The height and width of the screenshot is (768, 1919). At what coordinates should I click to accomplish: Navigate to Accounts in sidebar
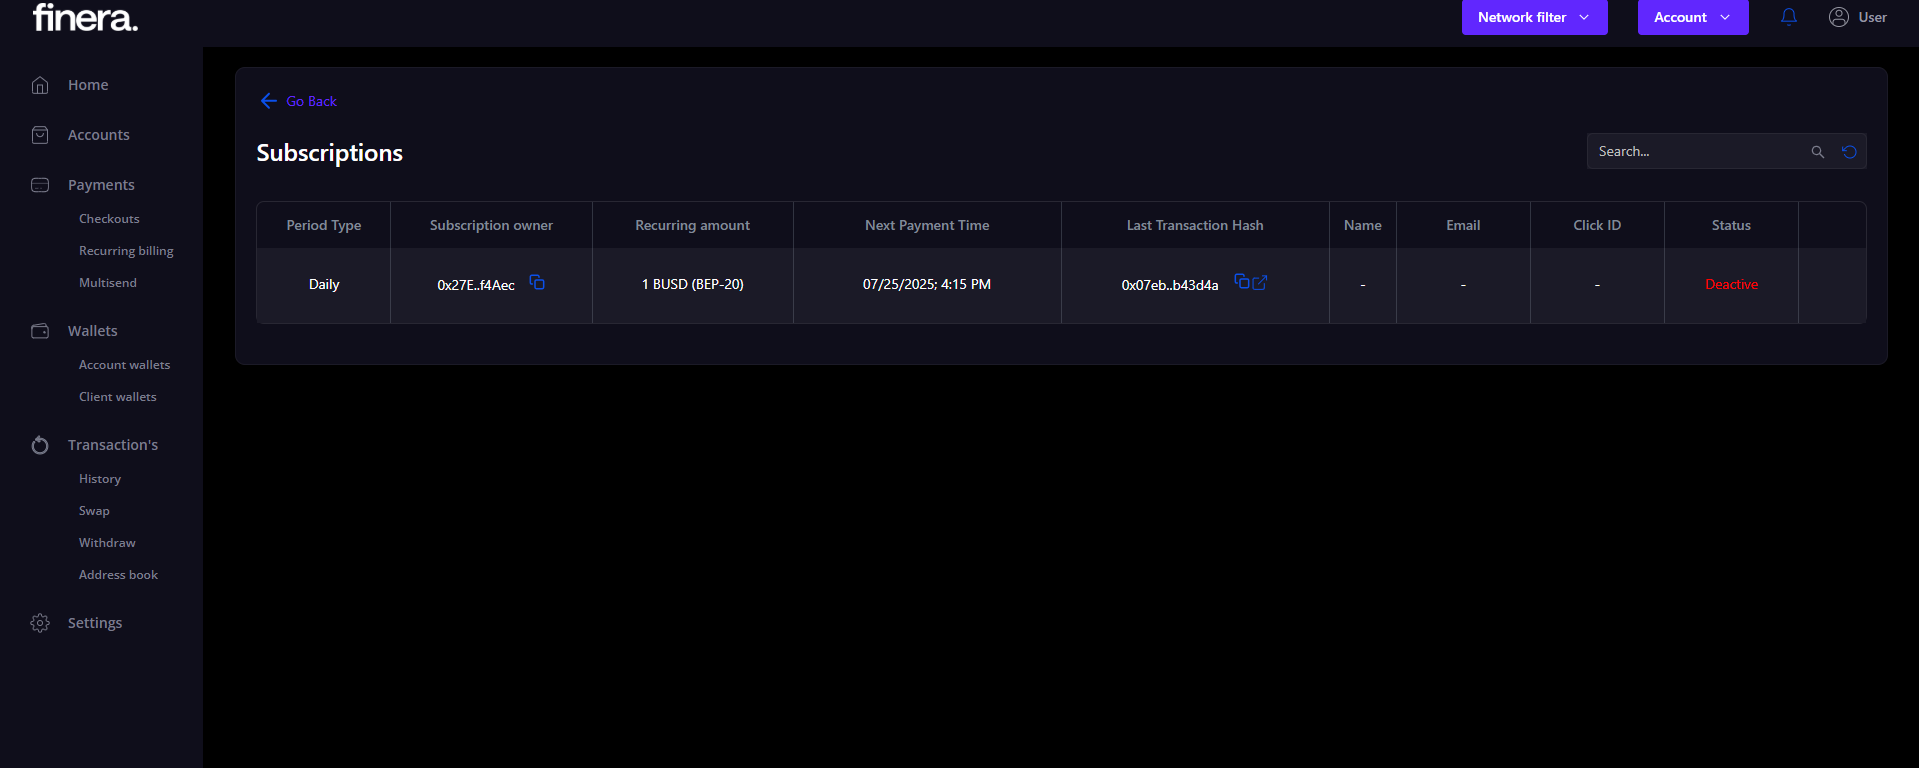98,135
